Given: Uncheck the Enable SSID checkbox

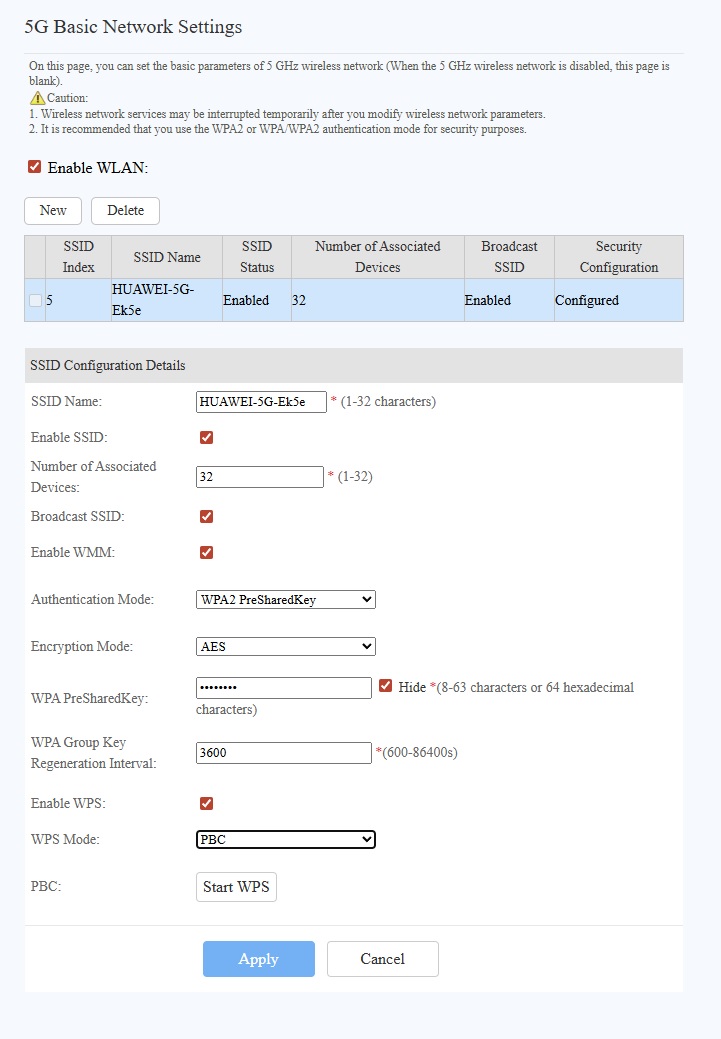Looking at the screenshot, I should (207, 437).
